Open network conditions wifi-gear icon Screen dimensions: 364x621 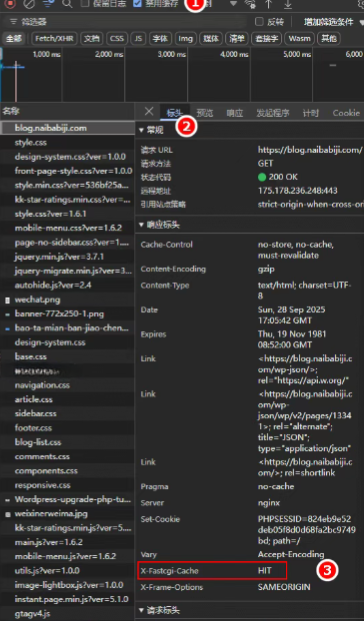[x=250, y=4]
